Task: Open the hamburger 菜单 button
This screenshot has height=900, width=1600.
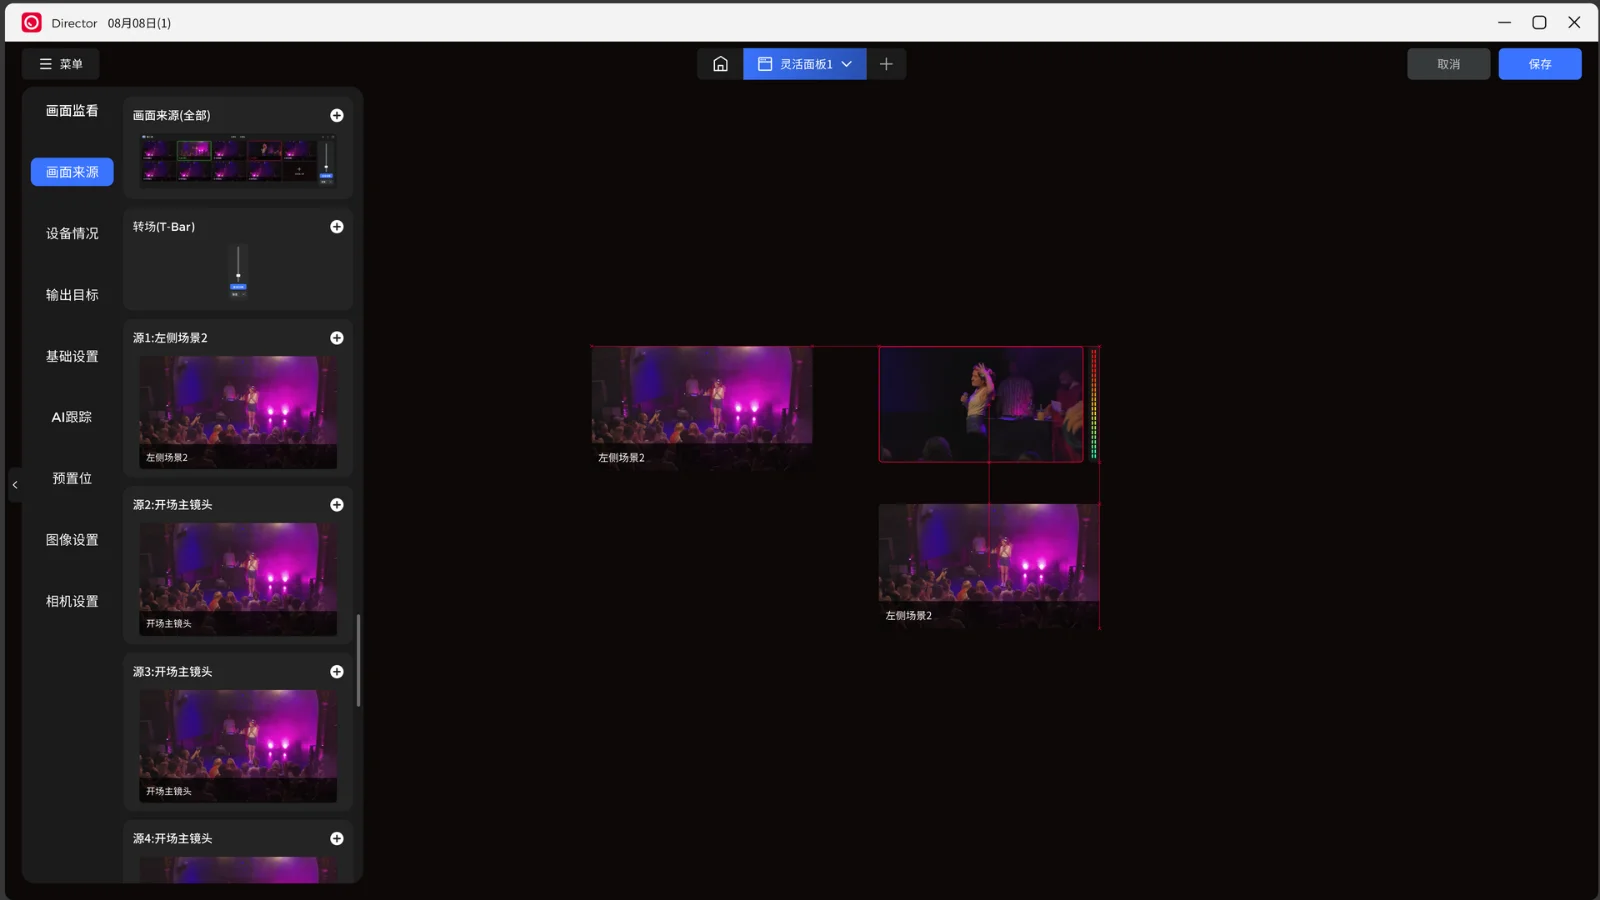Action: pos(60,64)
